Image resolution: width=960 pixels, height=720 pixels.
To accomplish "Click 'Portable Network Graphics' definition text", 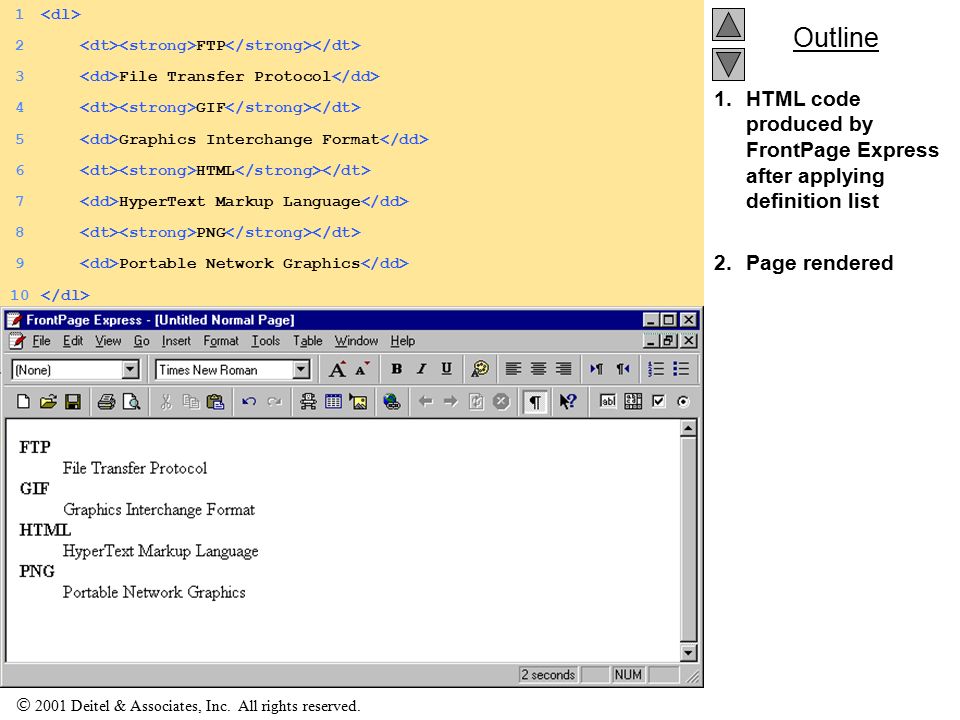I will click(154, 593).
